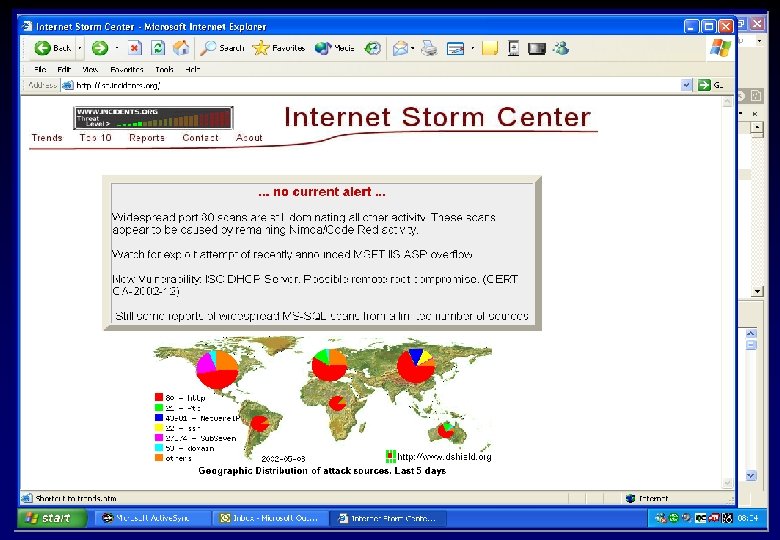
Task: Go to next page with Forward arrow
Action: (x=100, y=48)
